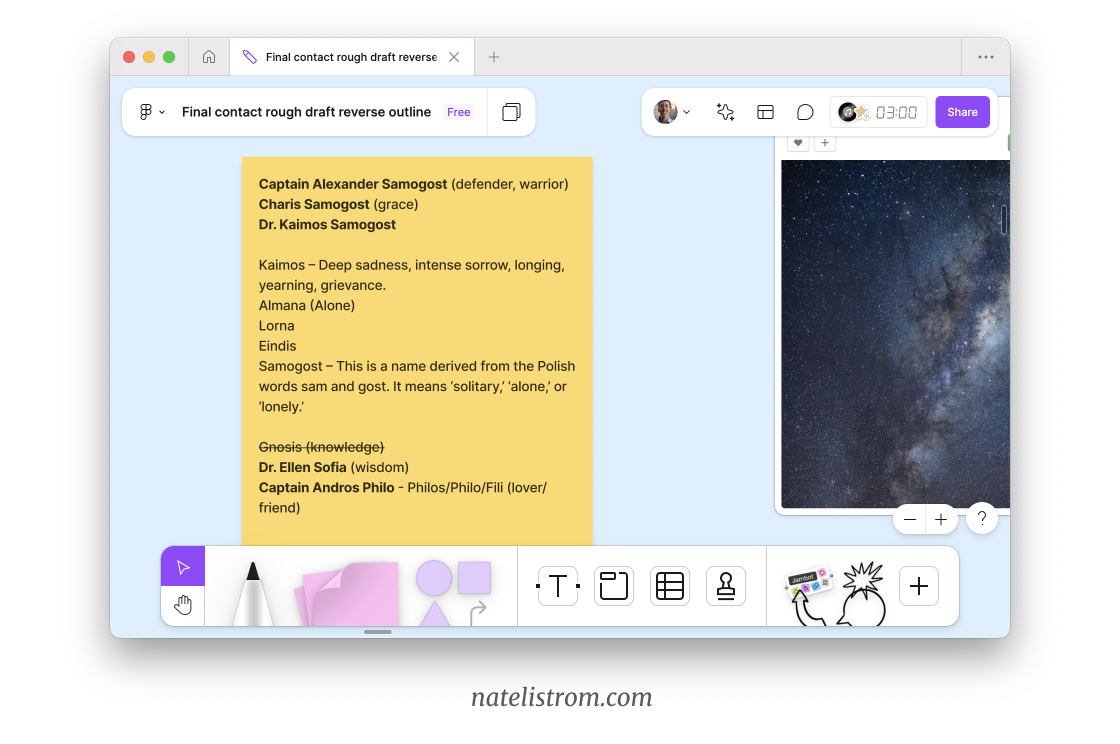
Task: Select the connector arrow tool
Action: (x=478, y=613)
